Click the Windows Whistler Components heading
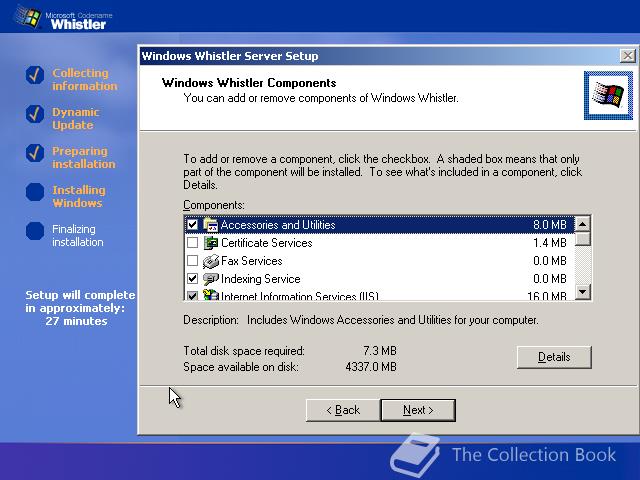The image size is (640, 480). pos(249,83)
